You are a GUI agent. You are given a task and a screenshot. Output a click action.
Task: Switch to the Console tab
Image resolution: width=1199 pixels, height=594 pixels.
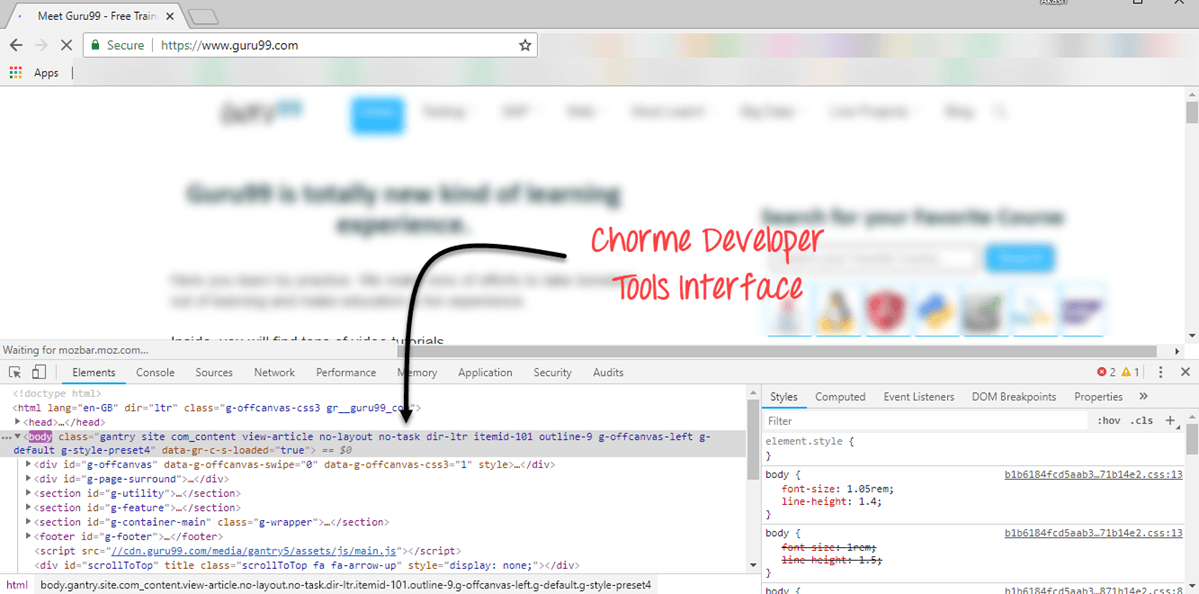pos(155,372)
